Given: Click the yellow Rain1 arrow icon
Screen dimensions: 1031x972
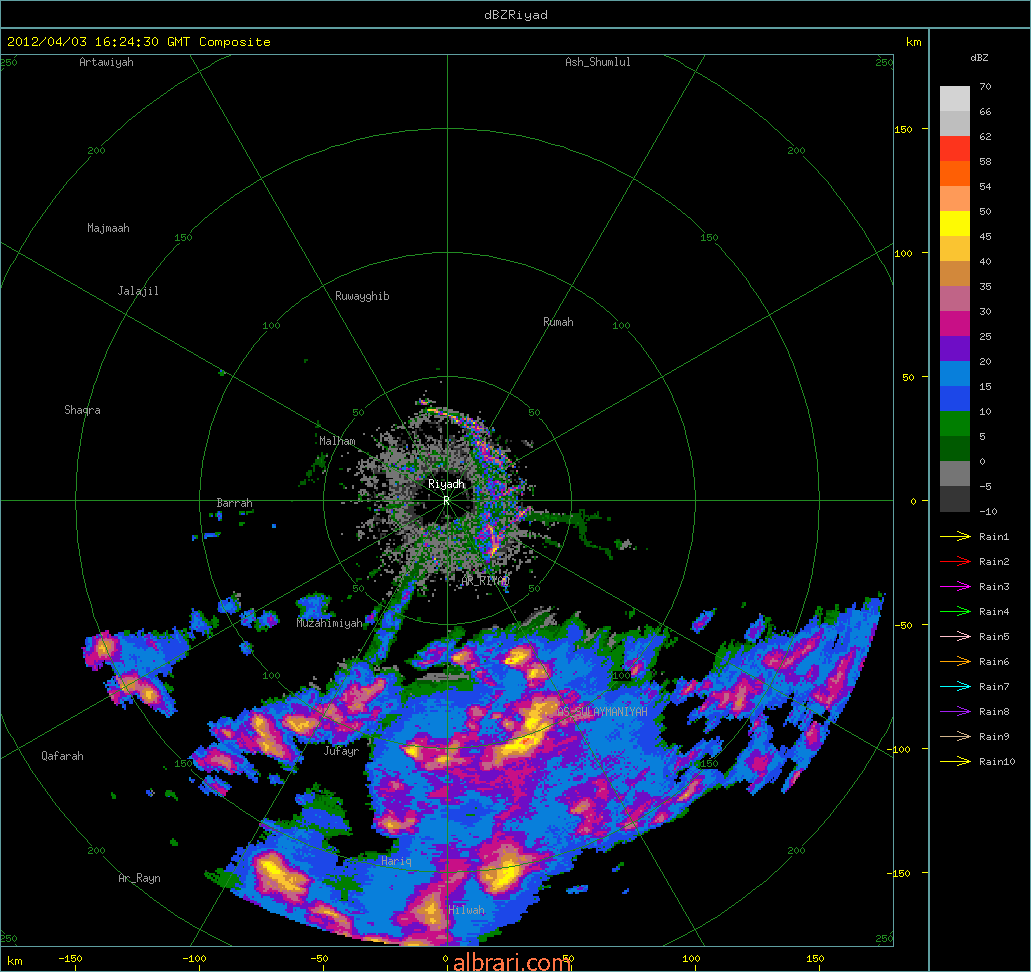Looking at the screenshot, I should coord(955,537).
